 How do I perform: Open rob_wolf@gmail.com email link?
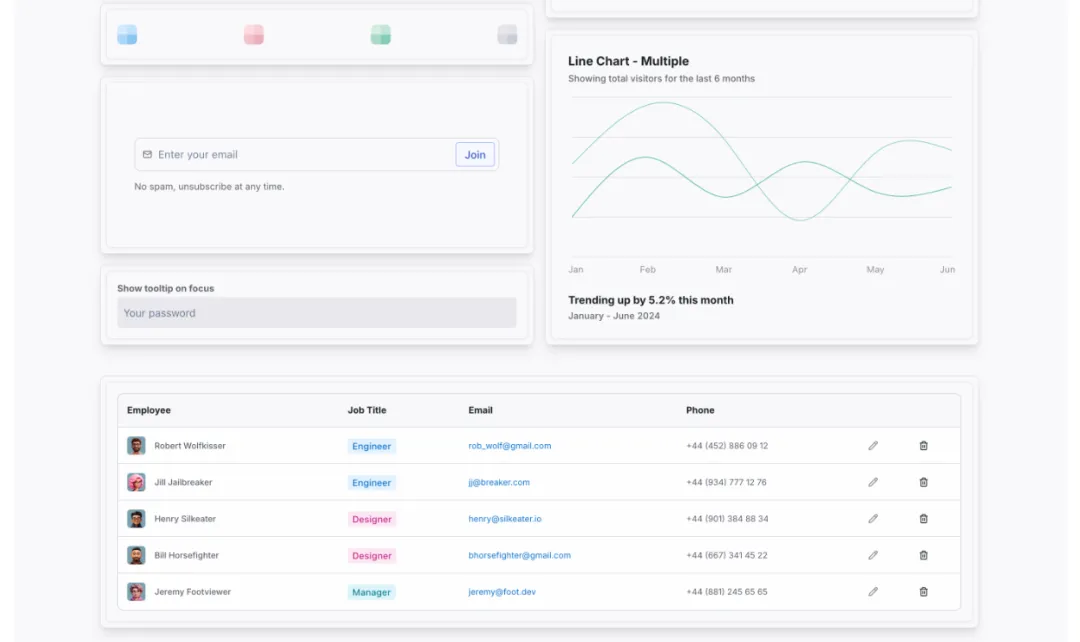(x=510, y=446)
